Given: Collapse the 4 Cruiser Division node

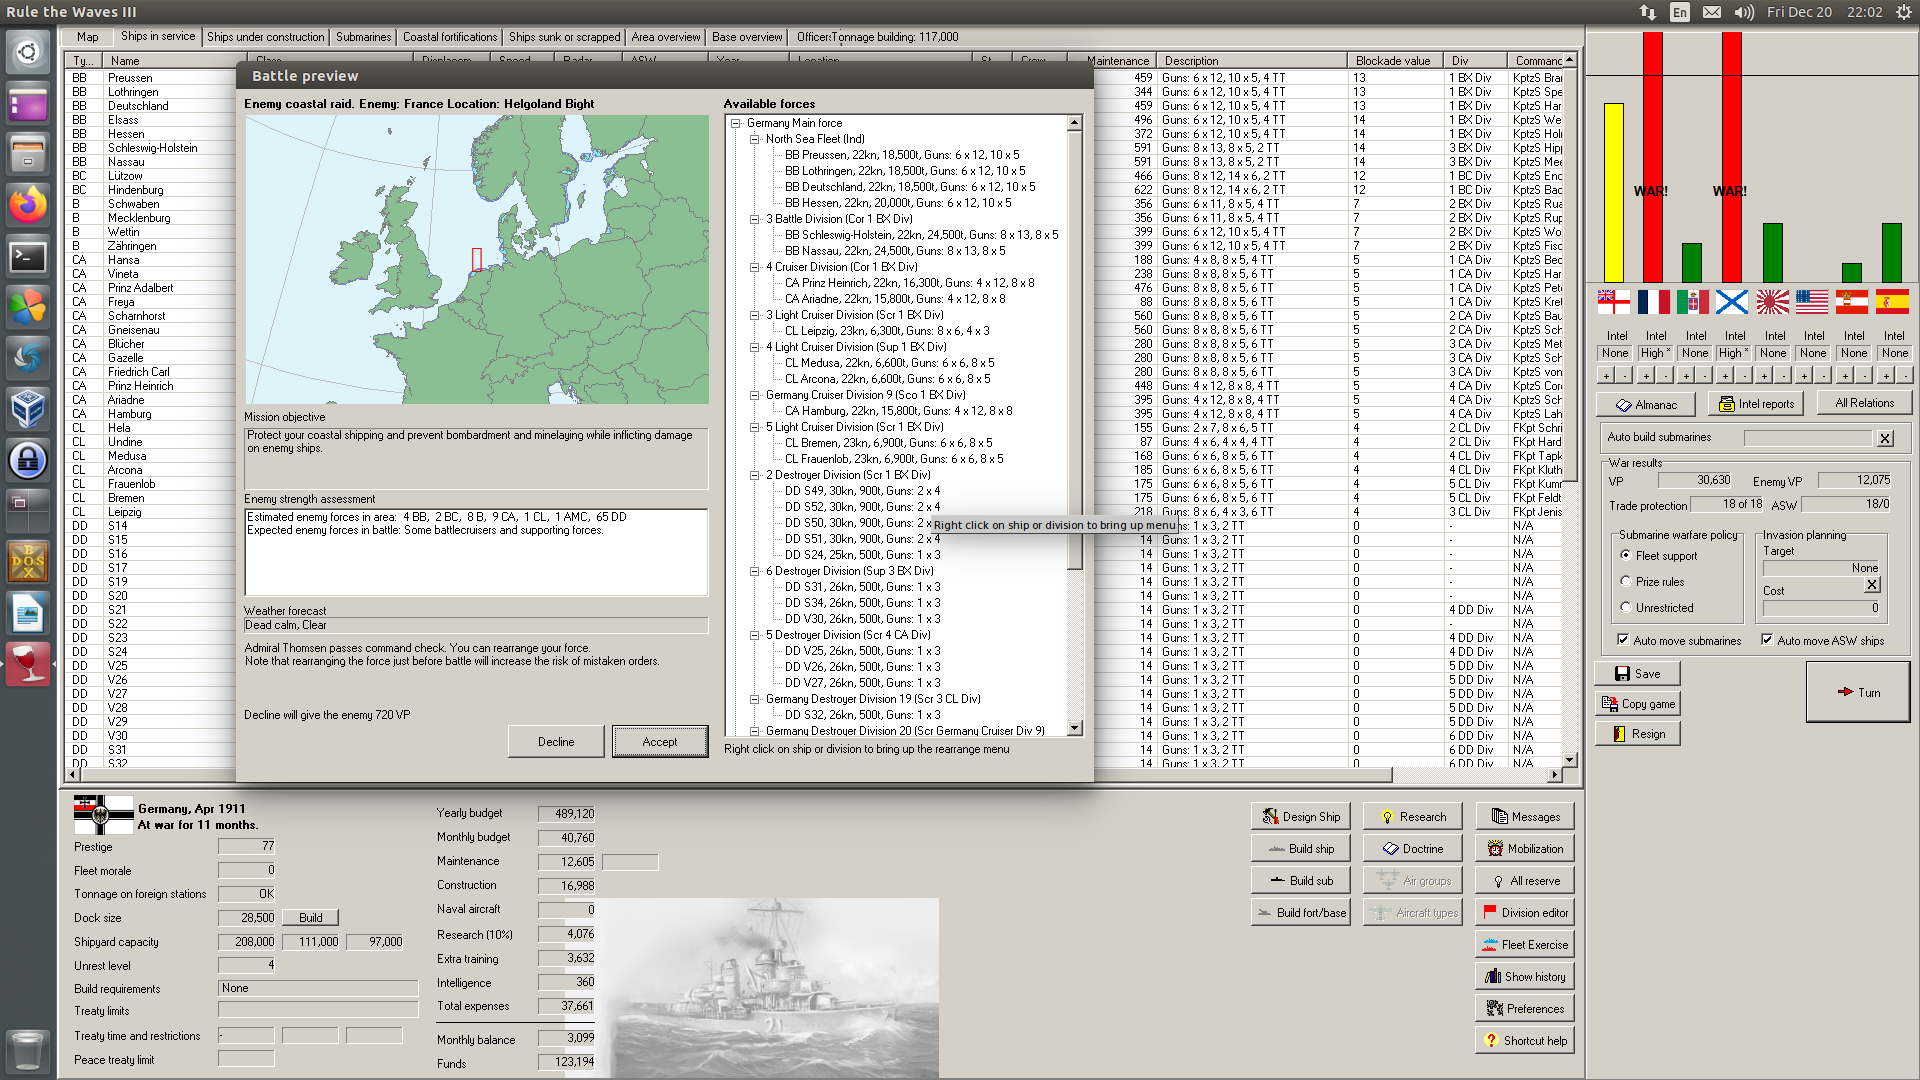Looking at the screenshot, I should 755,267.
